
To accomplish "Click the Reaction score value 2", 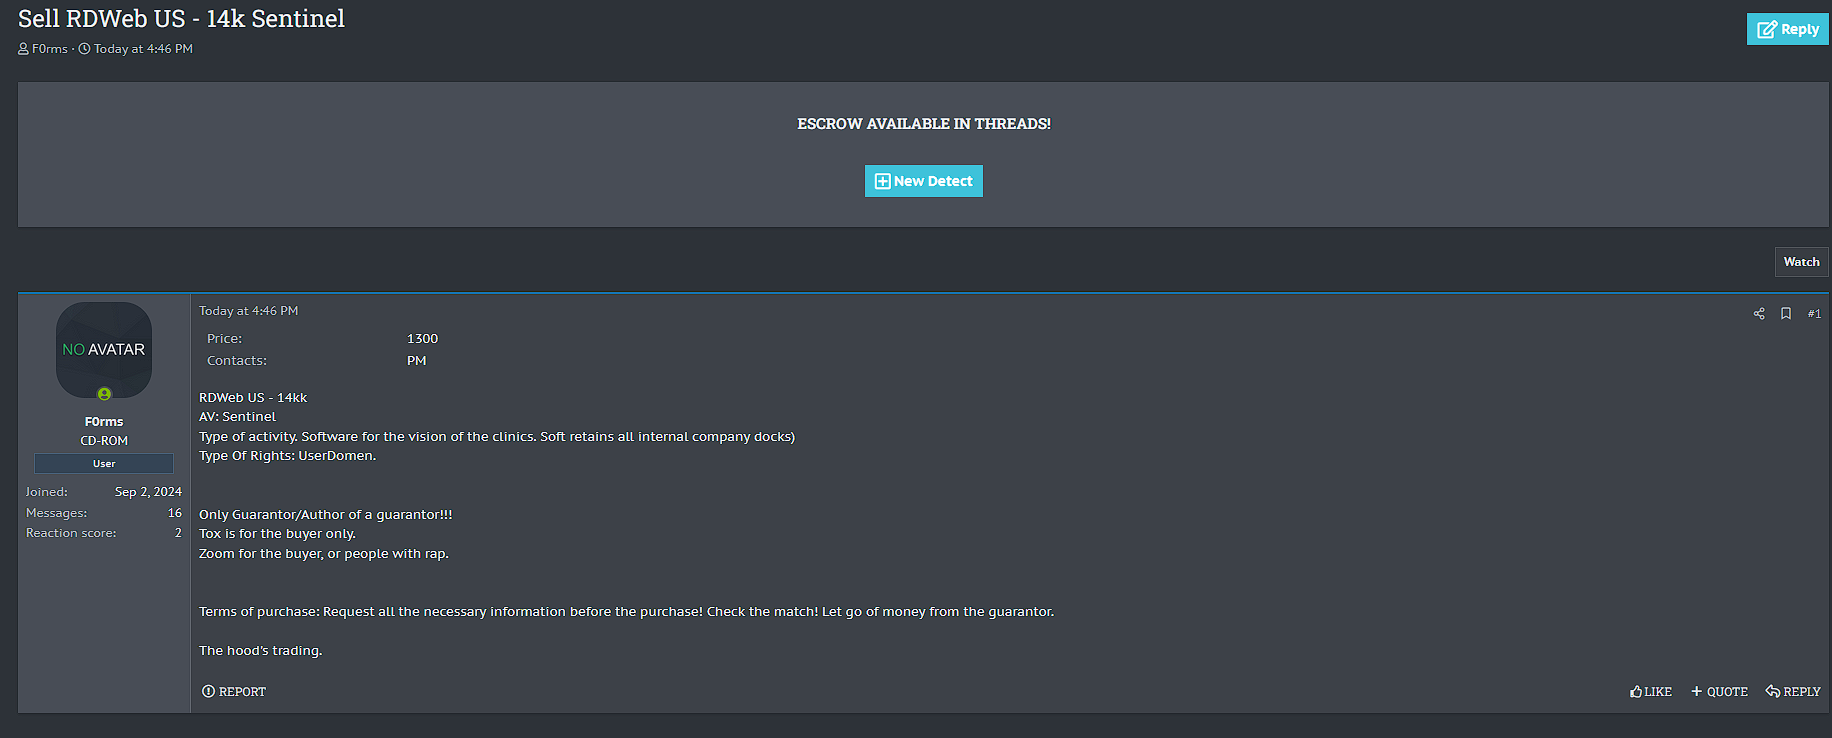I will [x=178, y=533].
